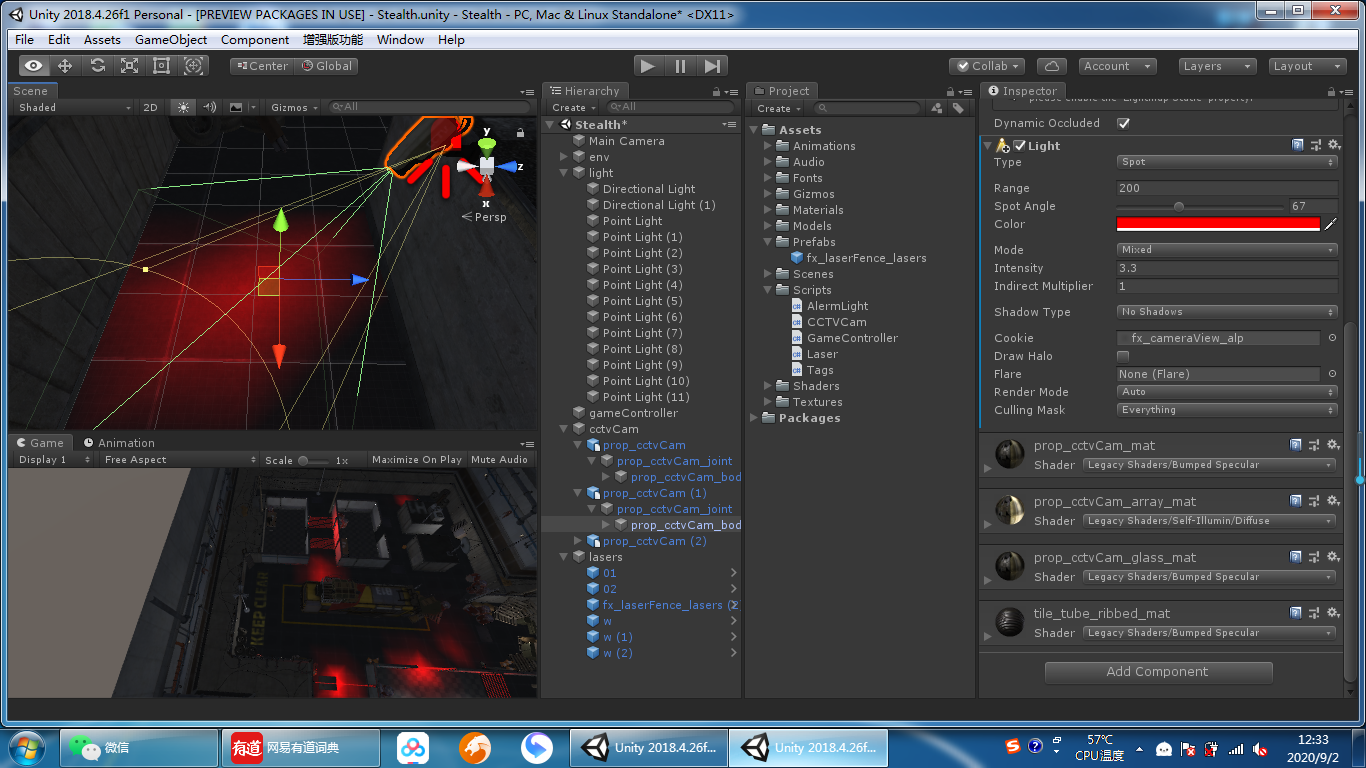Open the cloud services icon
Image resolution: width=1366 pixels, height=768 pixels.
pos(1051,66)
